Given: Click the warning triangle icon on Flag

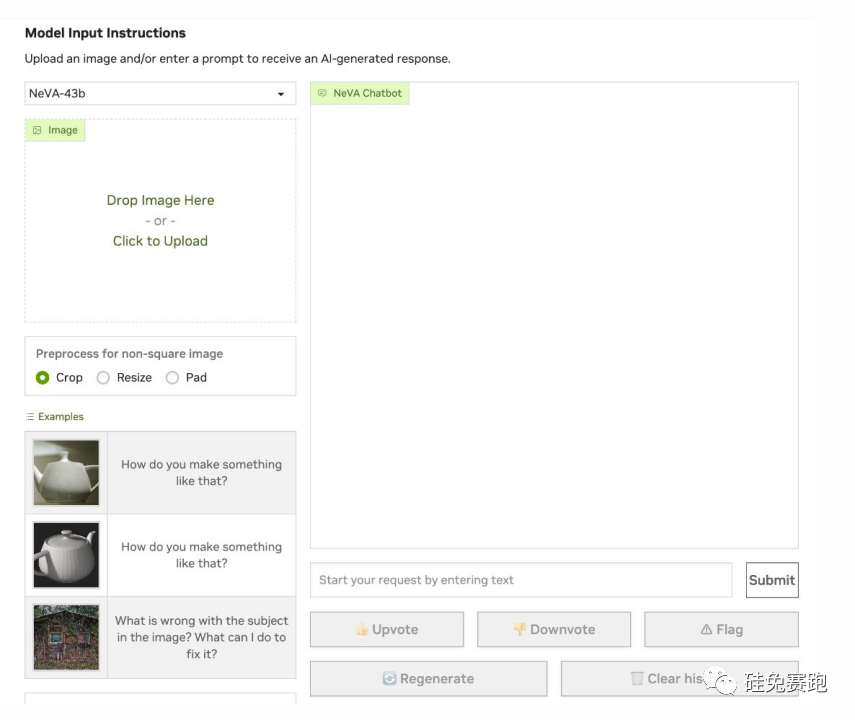Looking at the screenshot, I should click(x=706, y=630).
